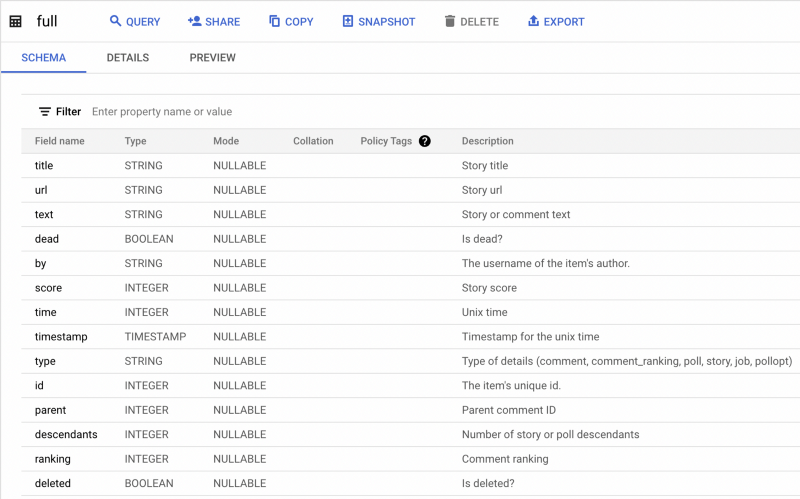Click the QUERY button label
Screen dimensions: 800x499
(143, 22)
